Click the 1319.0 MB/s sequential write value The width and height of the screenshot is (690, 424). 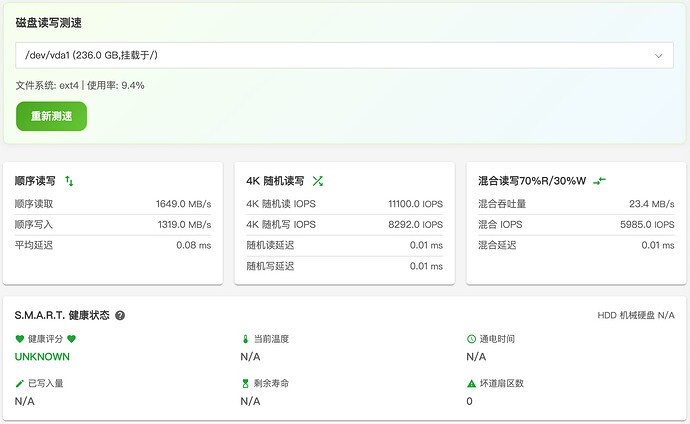click(x=184, y=225)
